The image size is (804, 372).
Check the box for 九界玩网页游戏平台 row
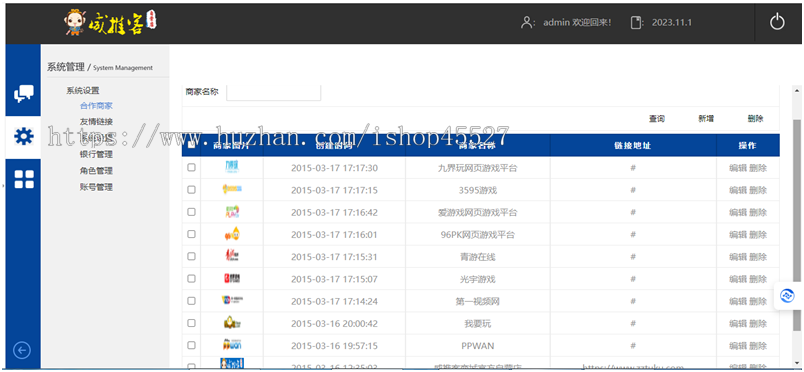[x=191, y=167]
